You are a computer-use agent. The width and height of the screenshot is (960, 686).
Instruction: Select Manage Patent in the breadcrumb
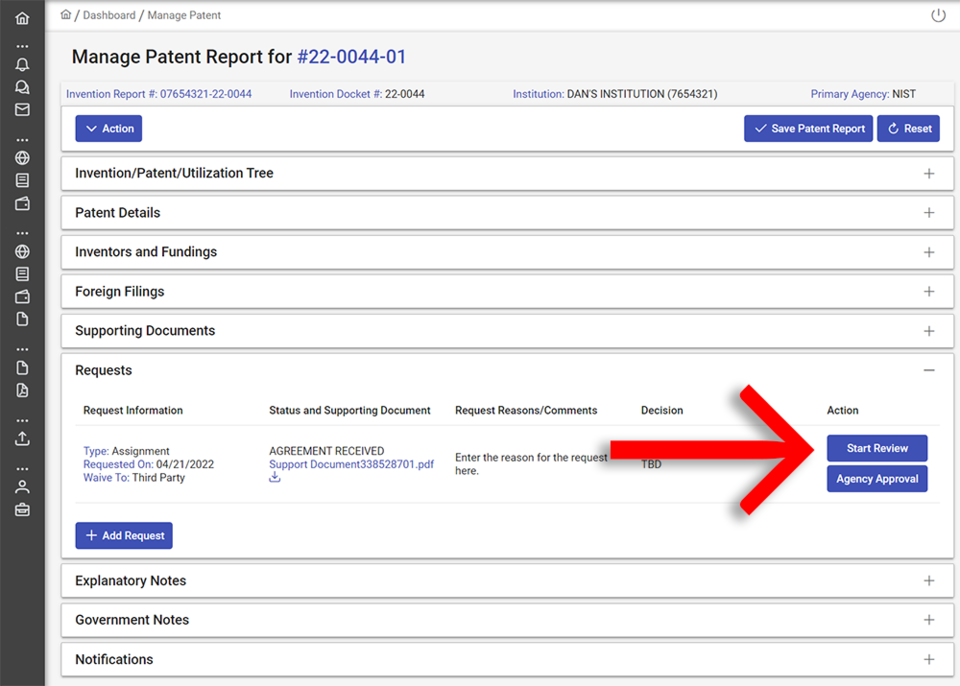182,15
